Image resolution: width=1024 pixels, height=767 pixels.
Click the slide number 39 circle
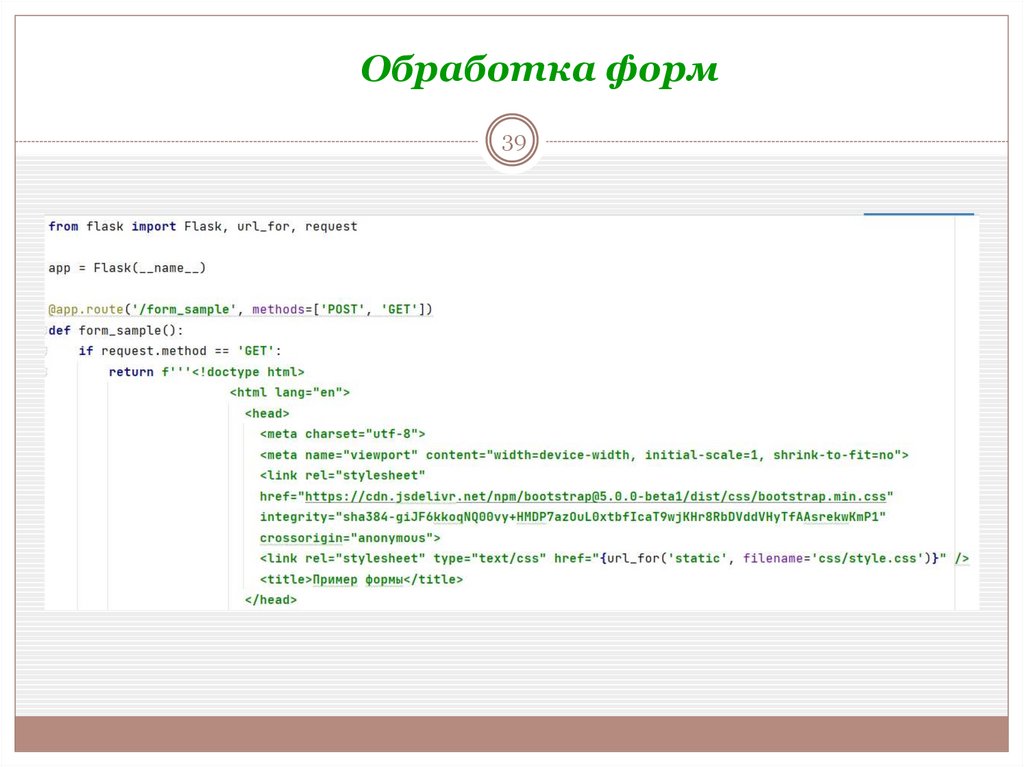(x=512, y=140)
